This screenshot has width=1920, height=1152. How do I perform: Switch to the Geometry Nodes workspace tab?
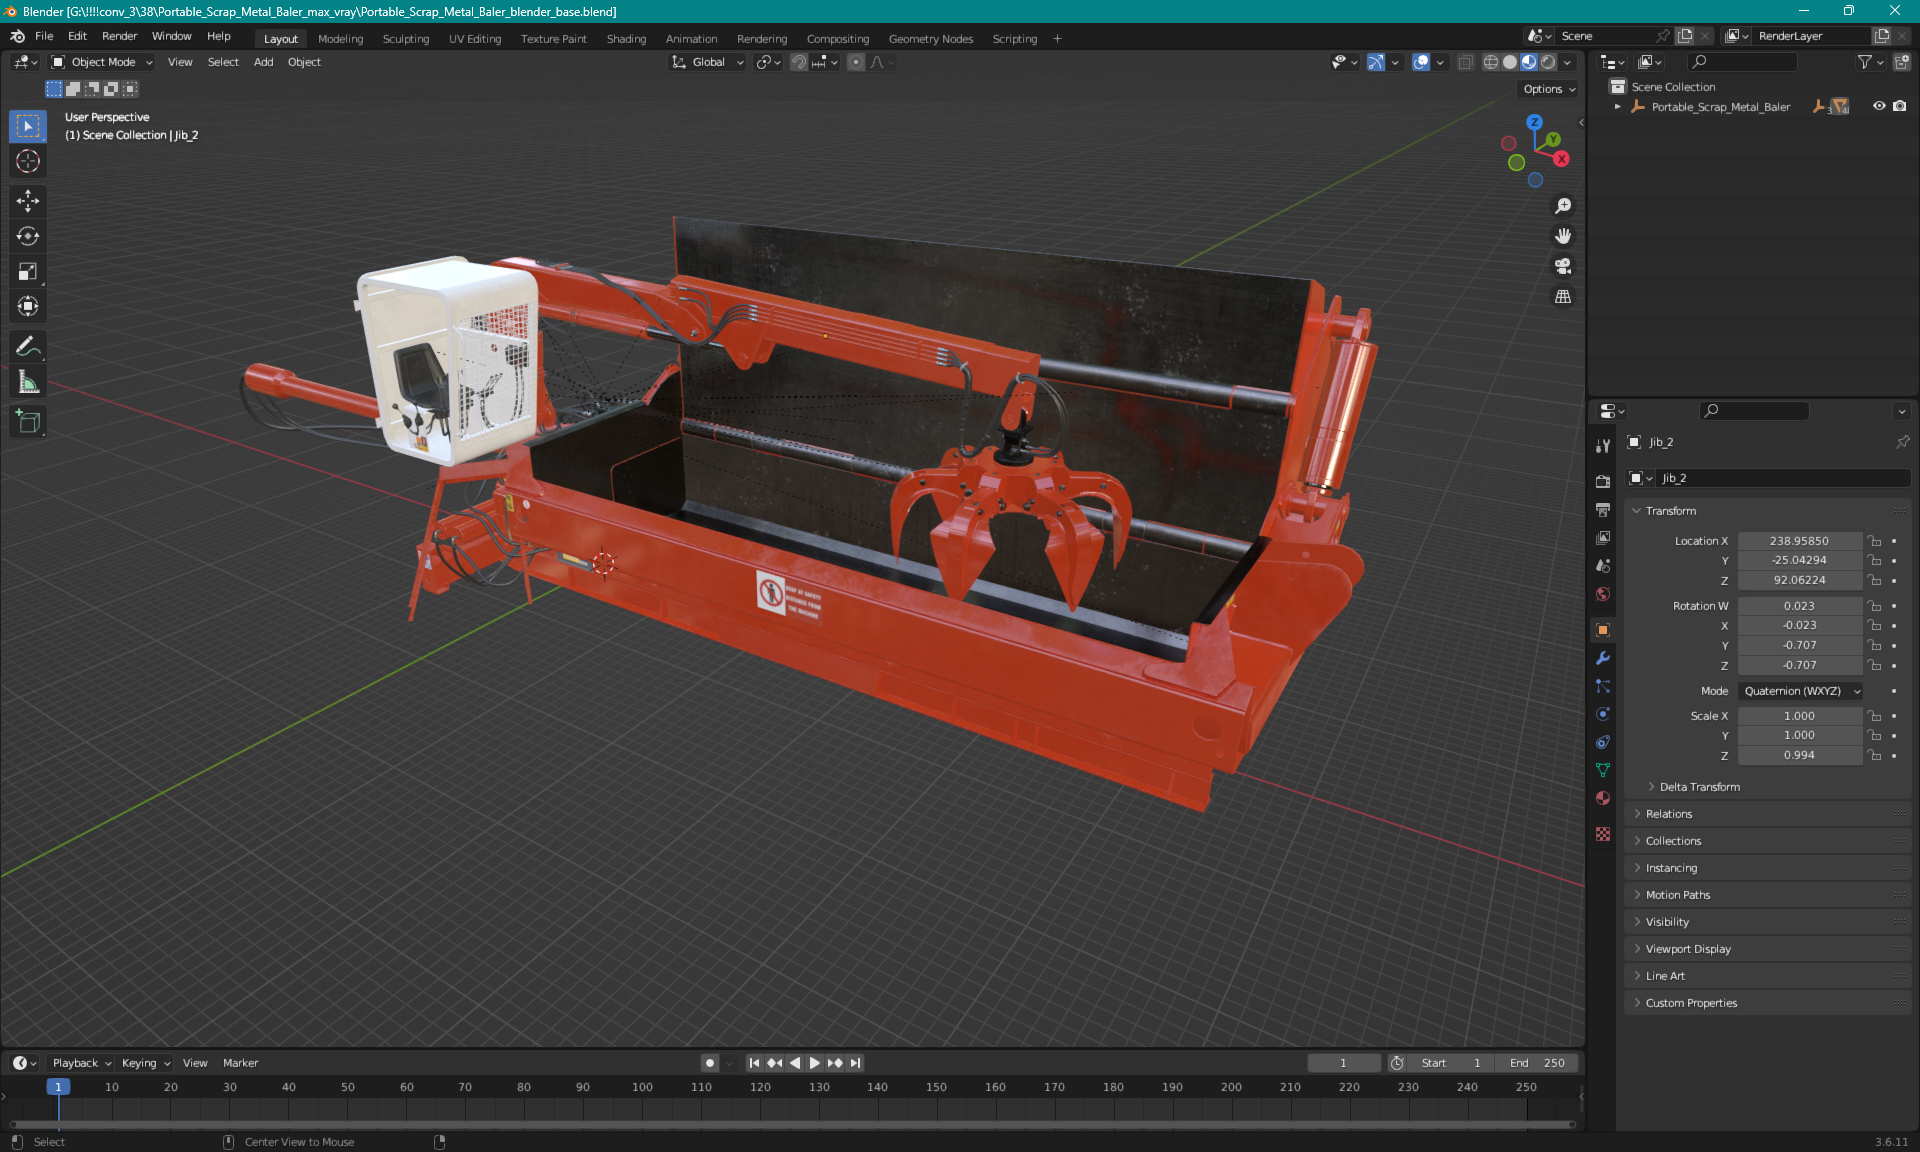tap(930, 39)
